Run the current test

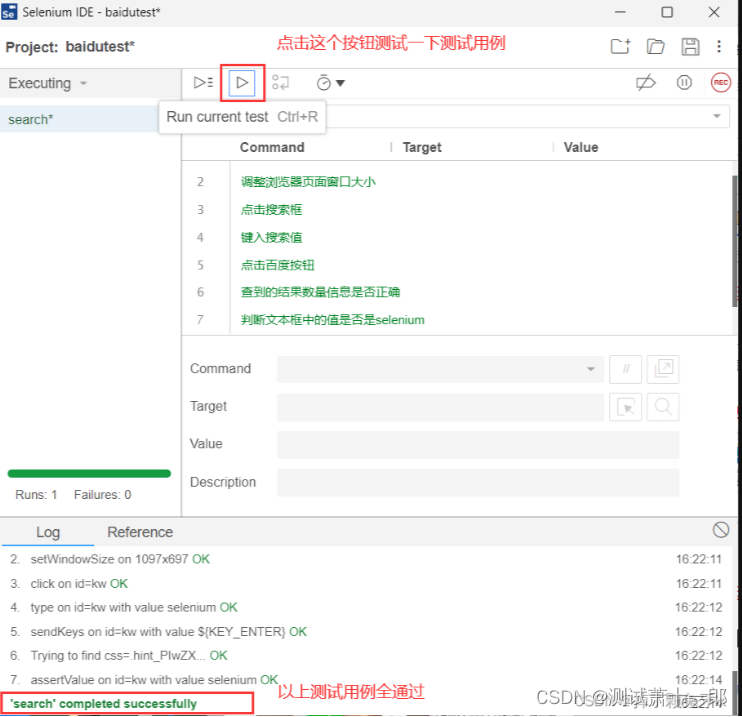tap(242, 83)
